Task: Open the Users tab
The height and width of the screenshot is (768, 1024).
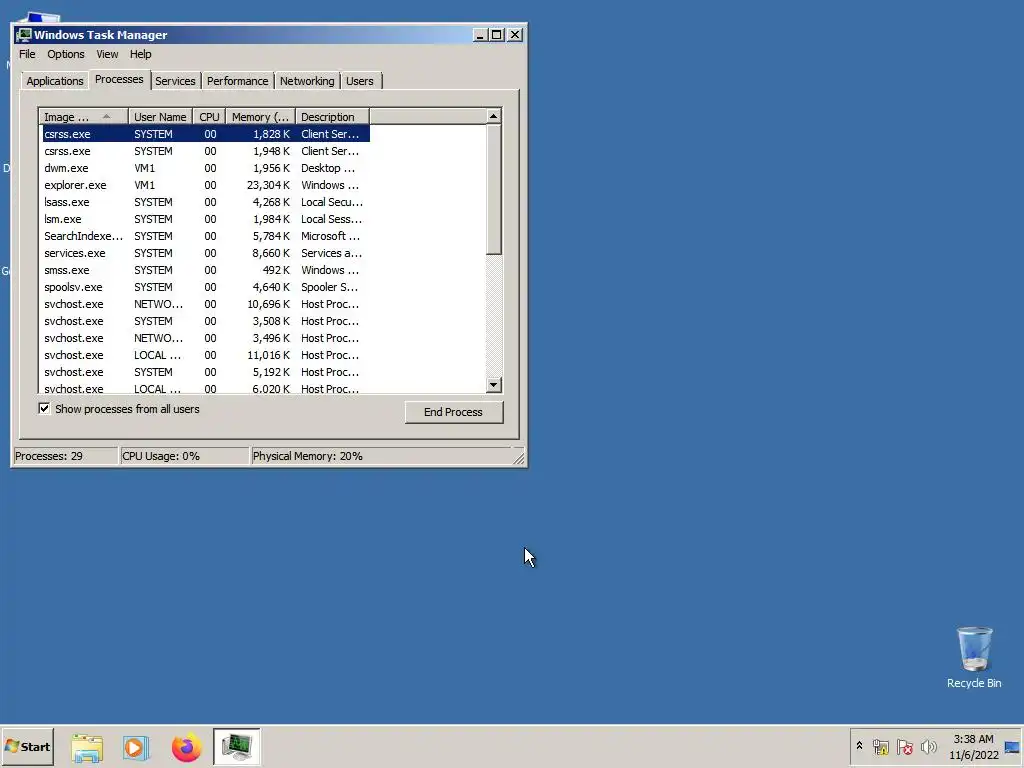Action: click(360, 81)
